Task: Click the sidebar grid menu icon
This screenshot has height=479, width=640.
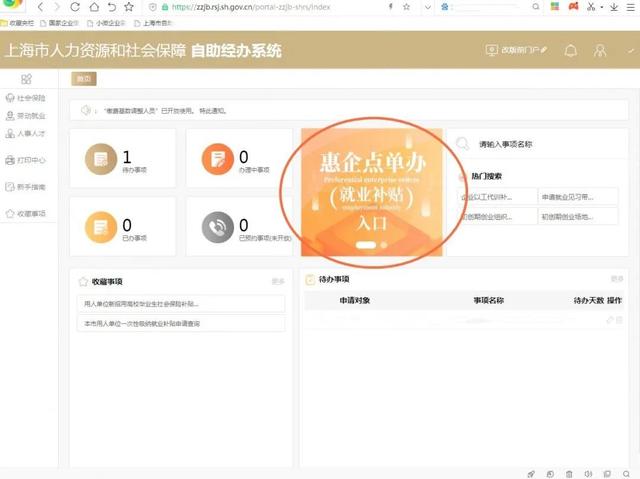Action: point(27,78)
